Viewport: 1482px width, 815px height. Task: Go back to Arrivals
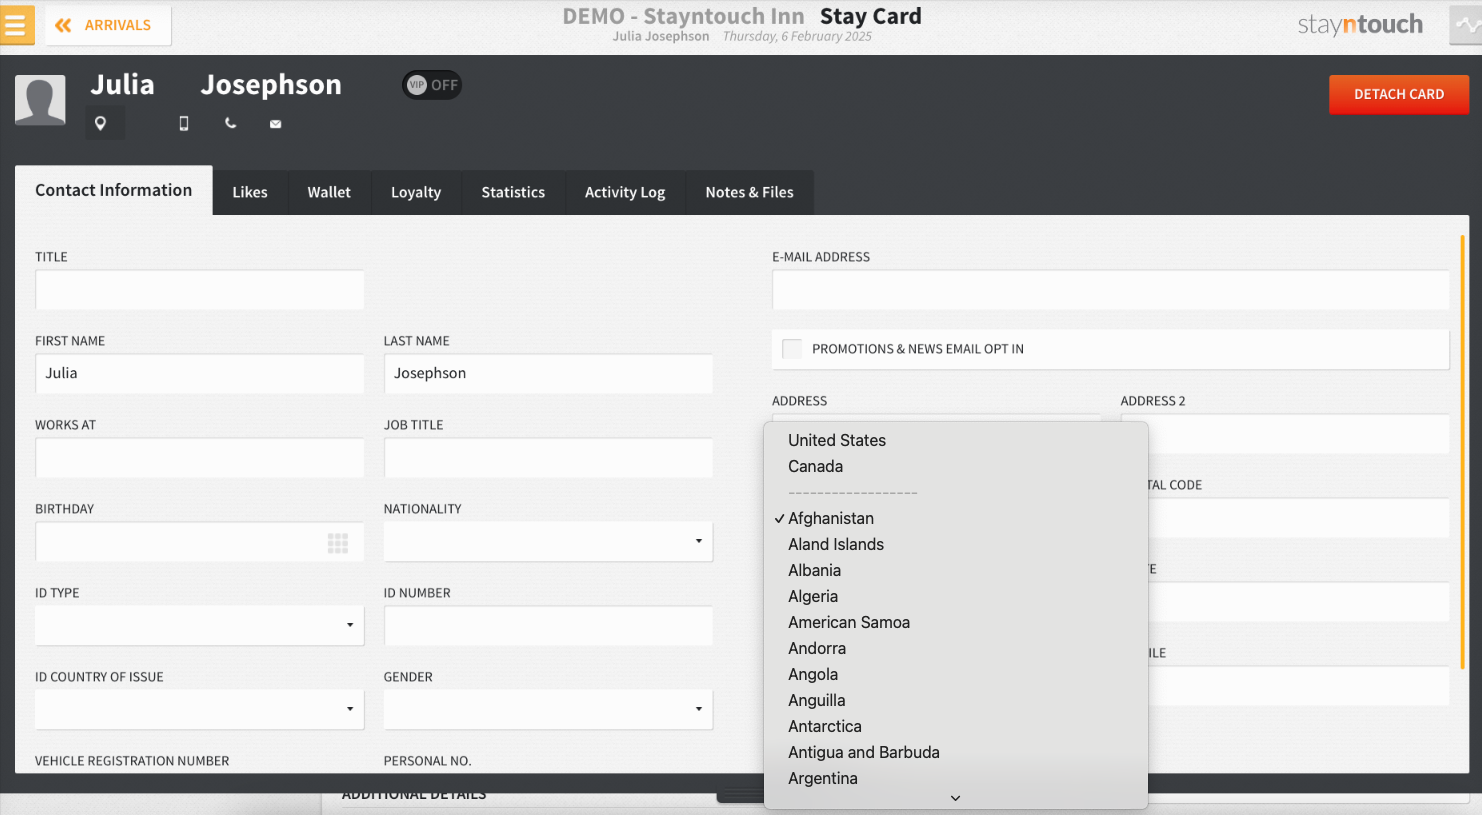(x=108, y=25)
